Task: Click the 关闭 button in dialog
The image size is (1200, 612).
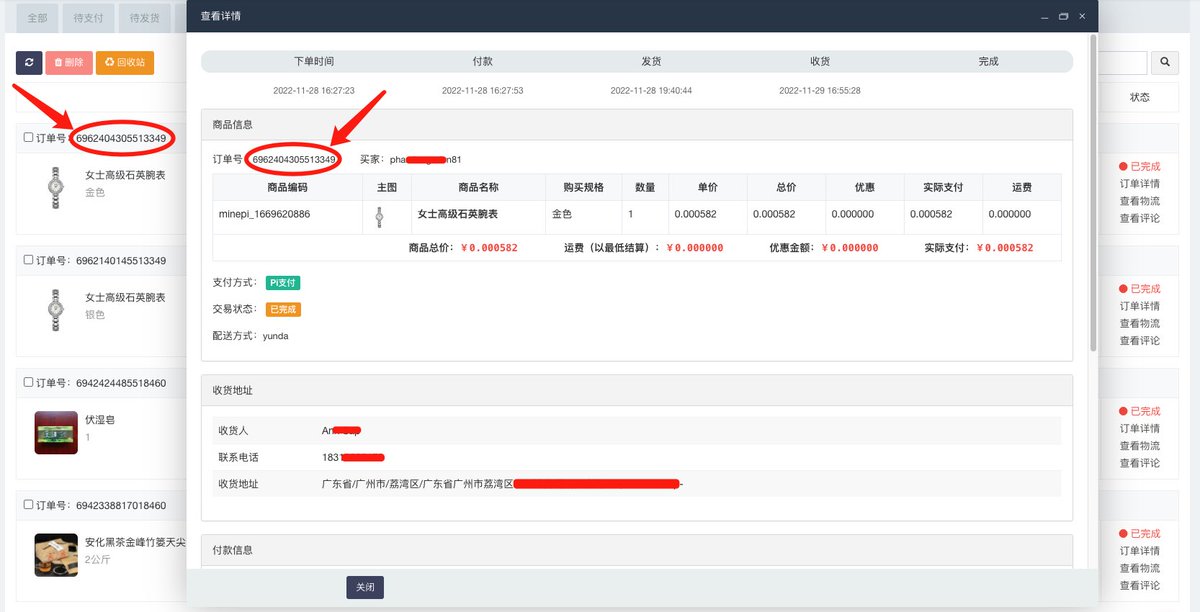Action: tap(365, 587)
